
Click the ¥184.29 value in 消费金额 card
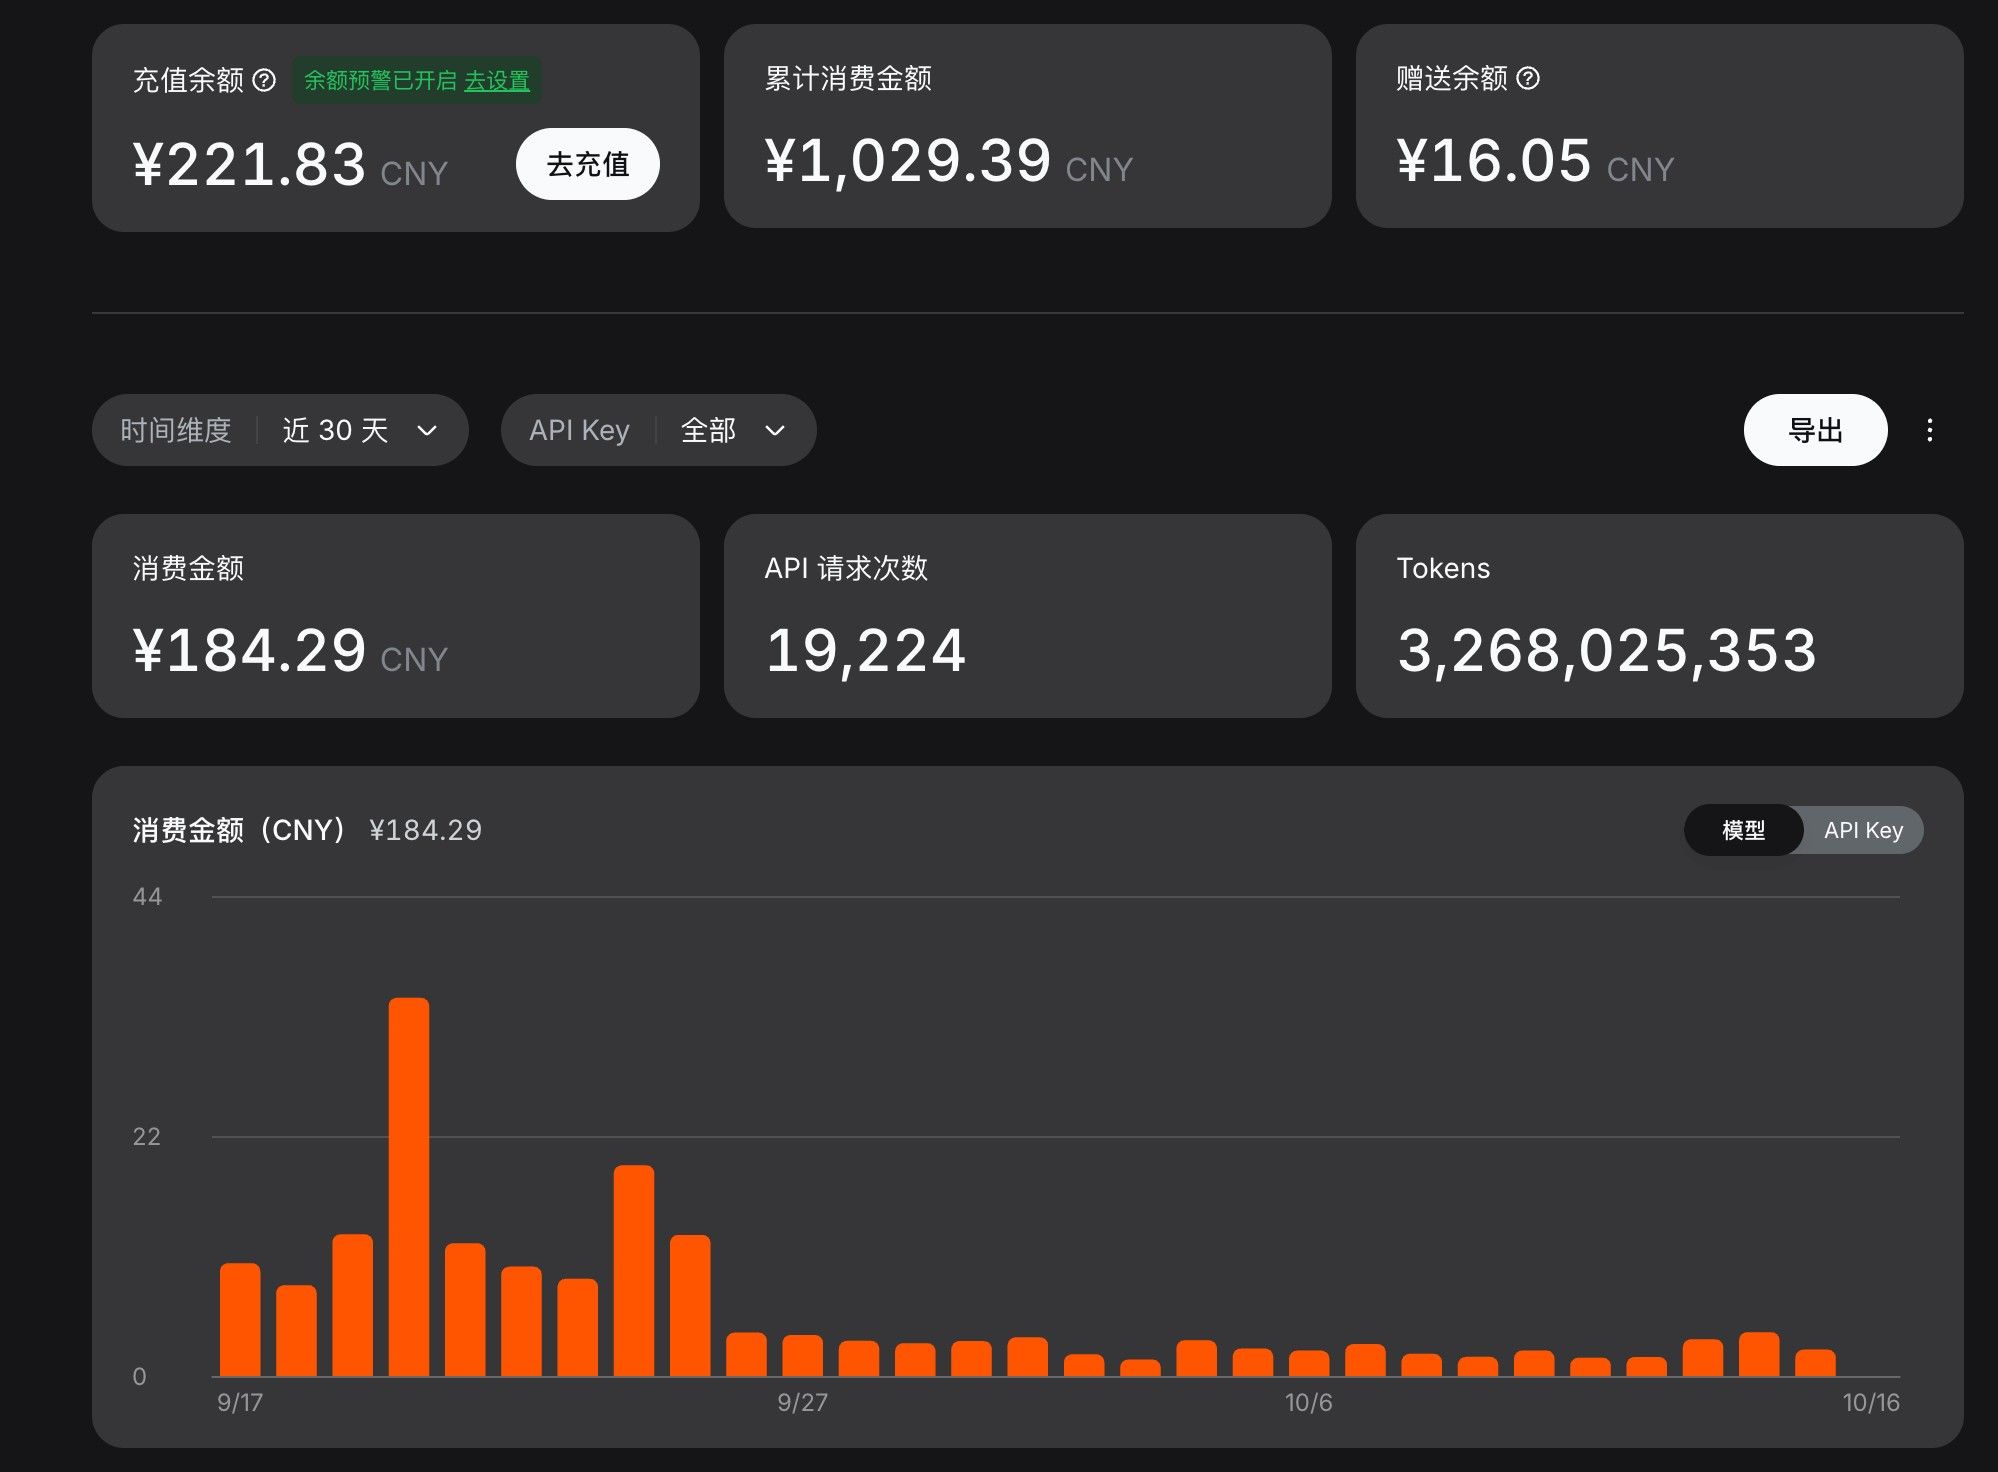pos(249,651)
